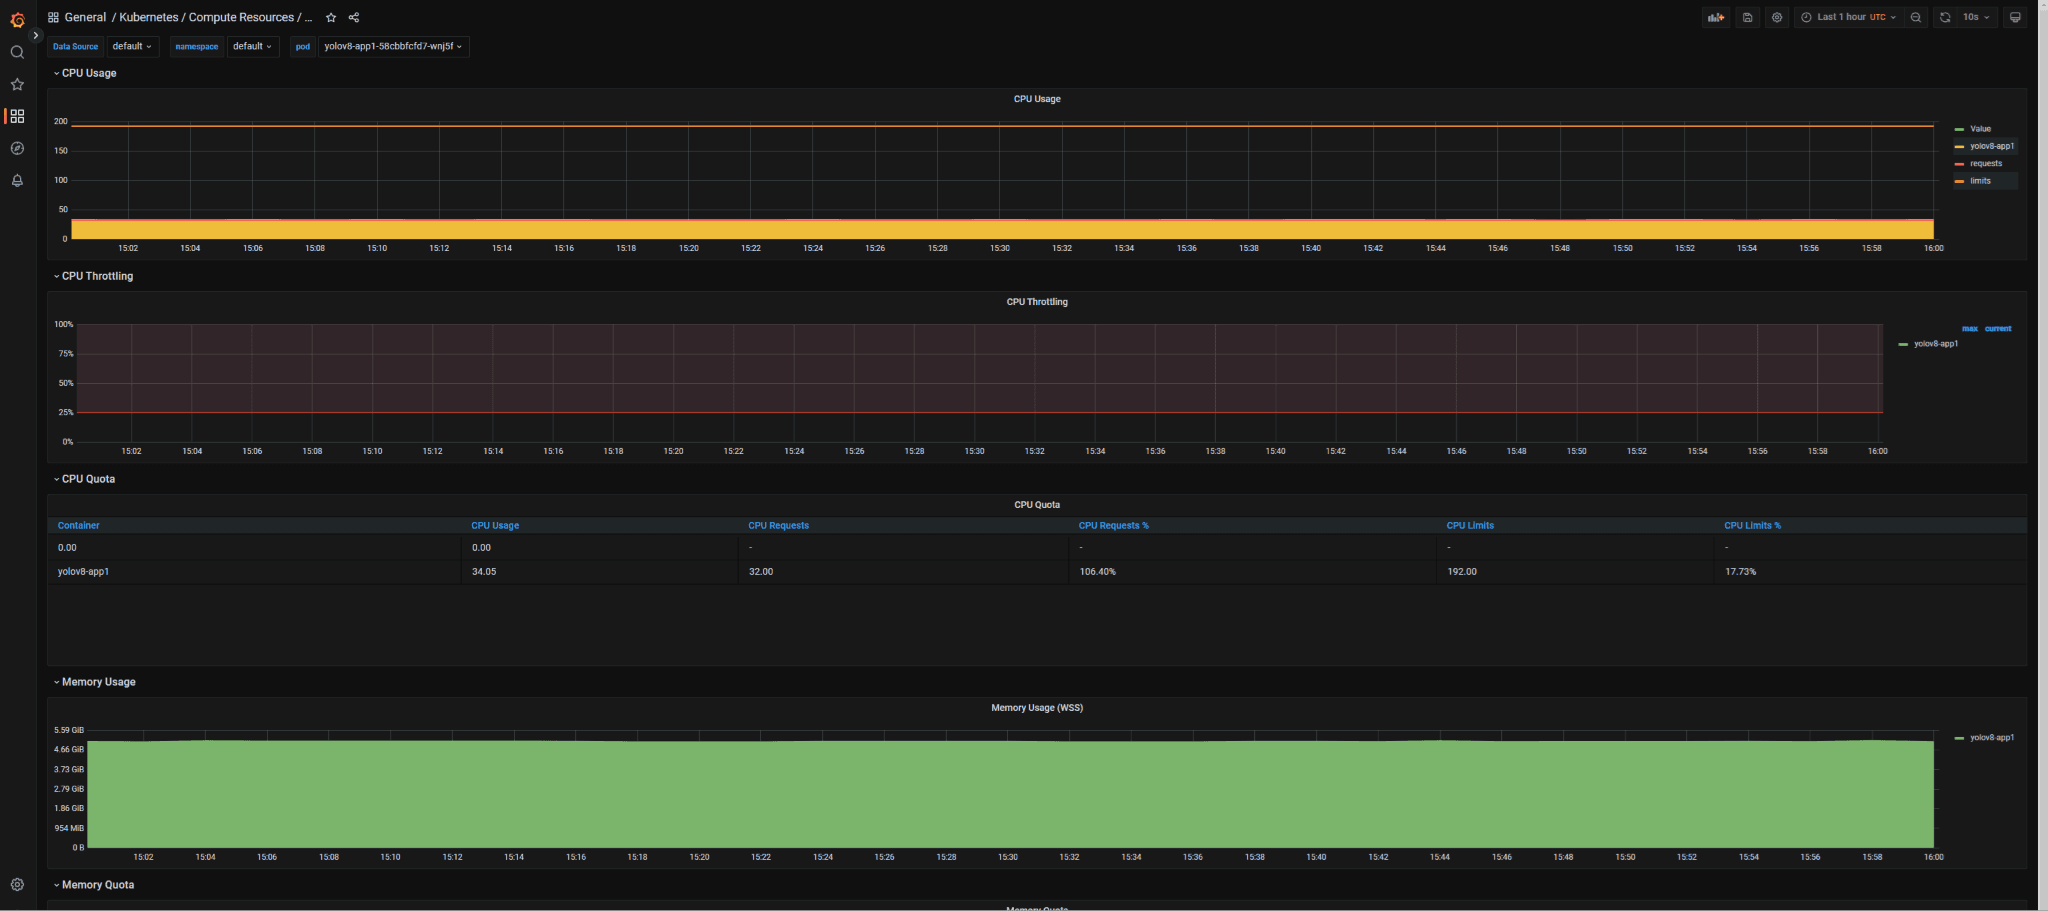Open the dashboard grid icon beside General
2048x911 pixels.
(53, 17)
